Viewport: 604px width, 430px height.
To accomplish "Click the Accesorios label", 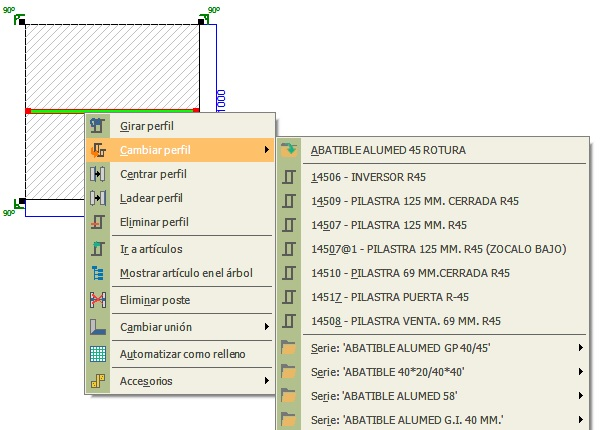I will pos(146,381).
